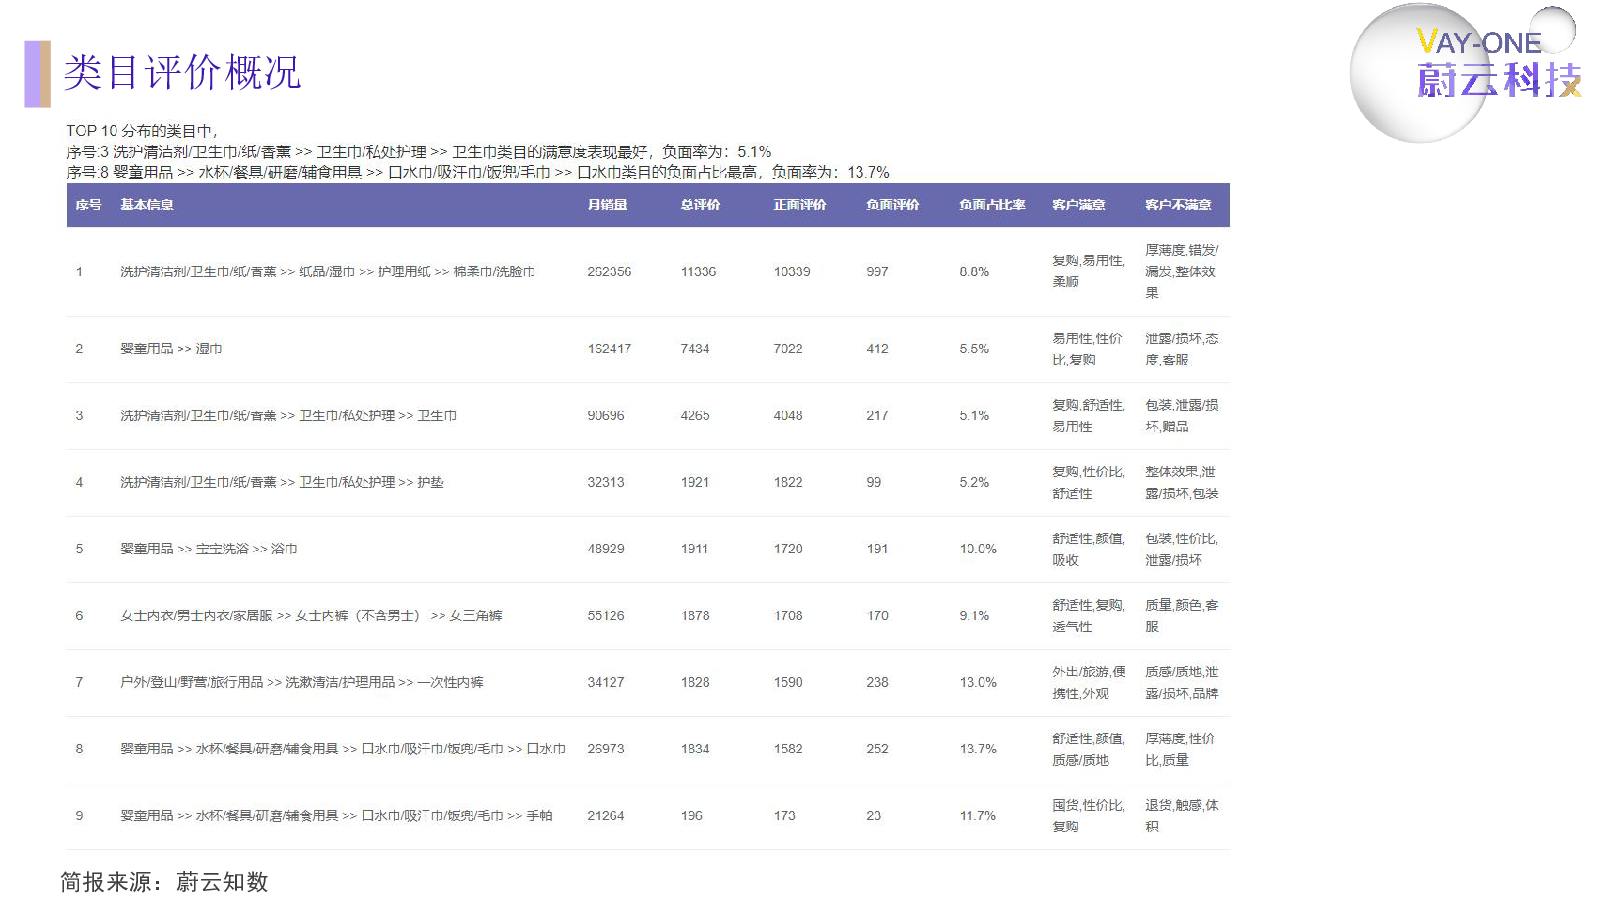Open the 婴童用品 >> 湿巾 category row

click(x=171, y=349)
